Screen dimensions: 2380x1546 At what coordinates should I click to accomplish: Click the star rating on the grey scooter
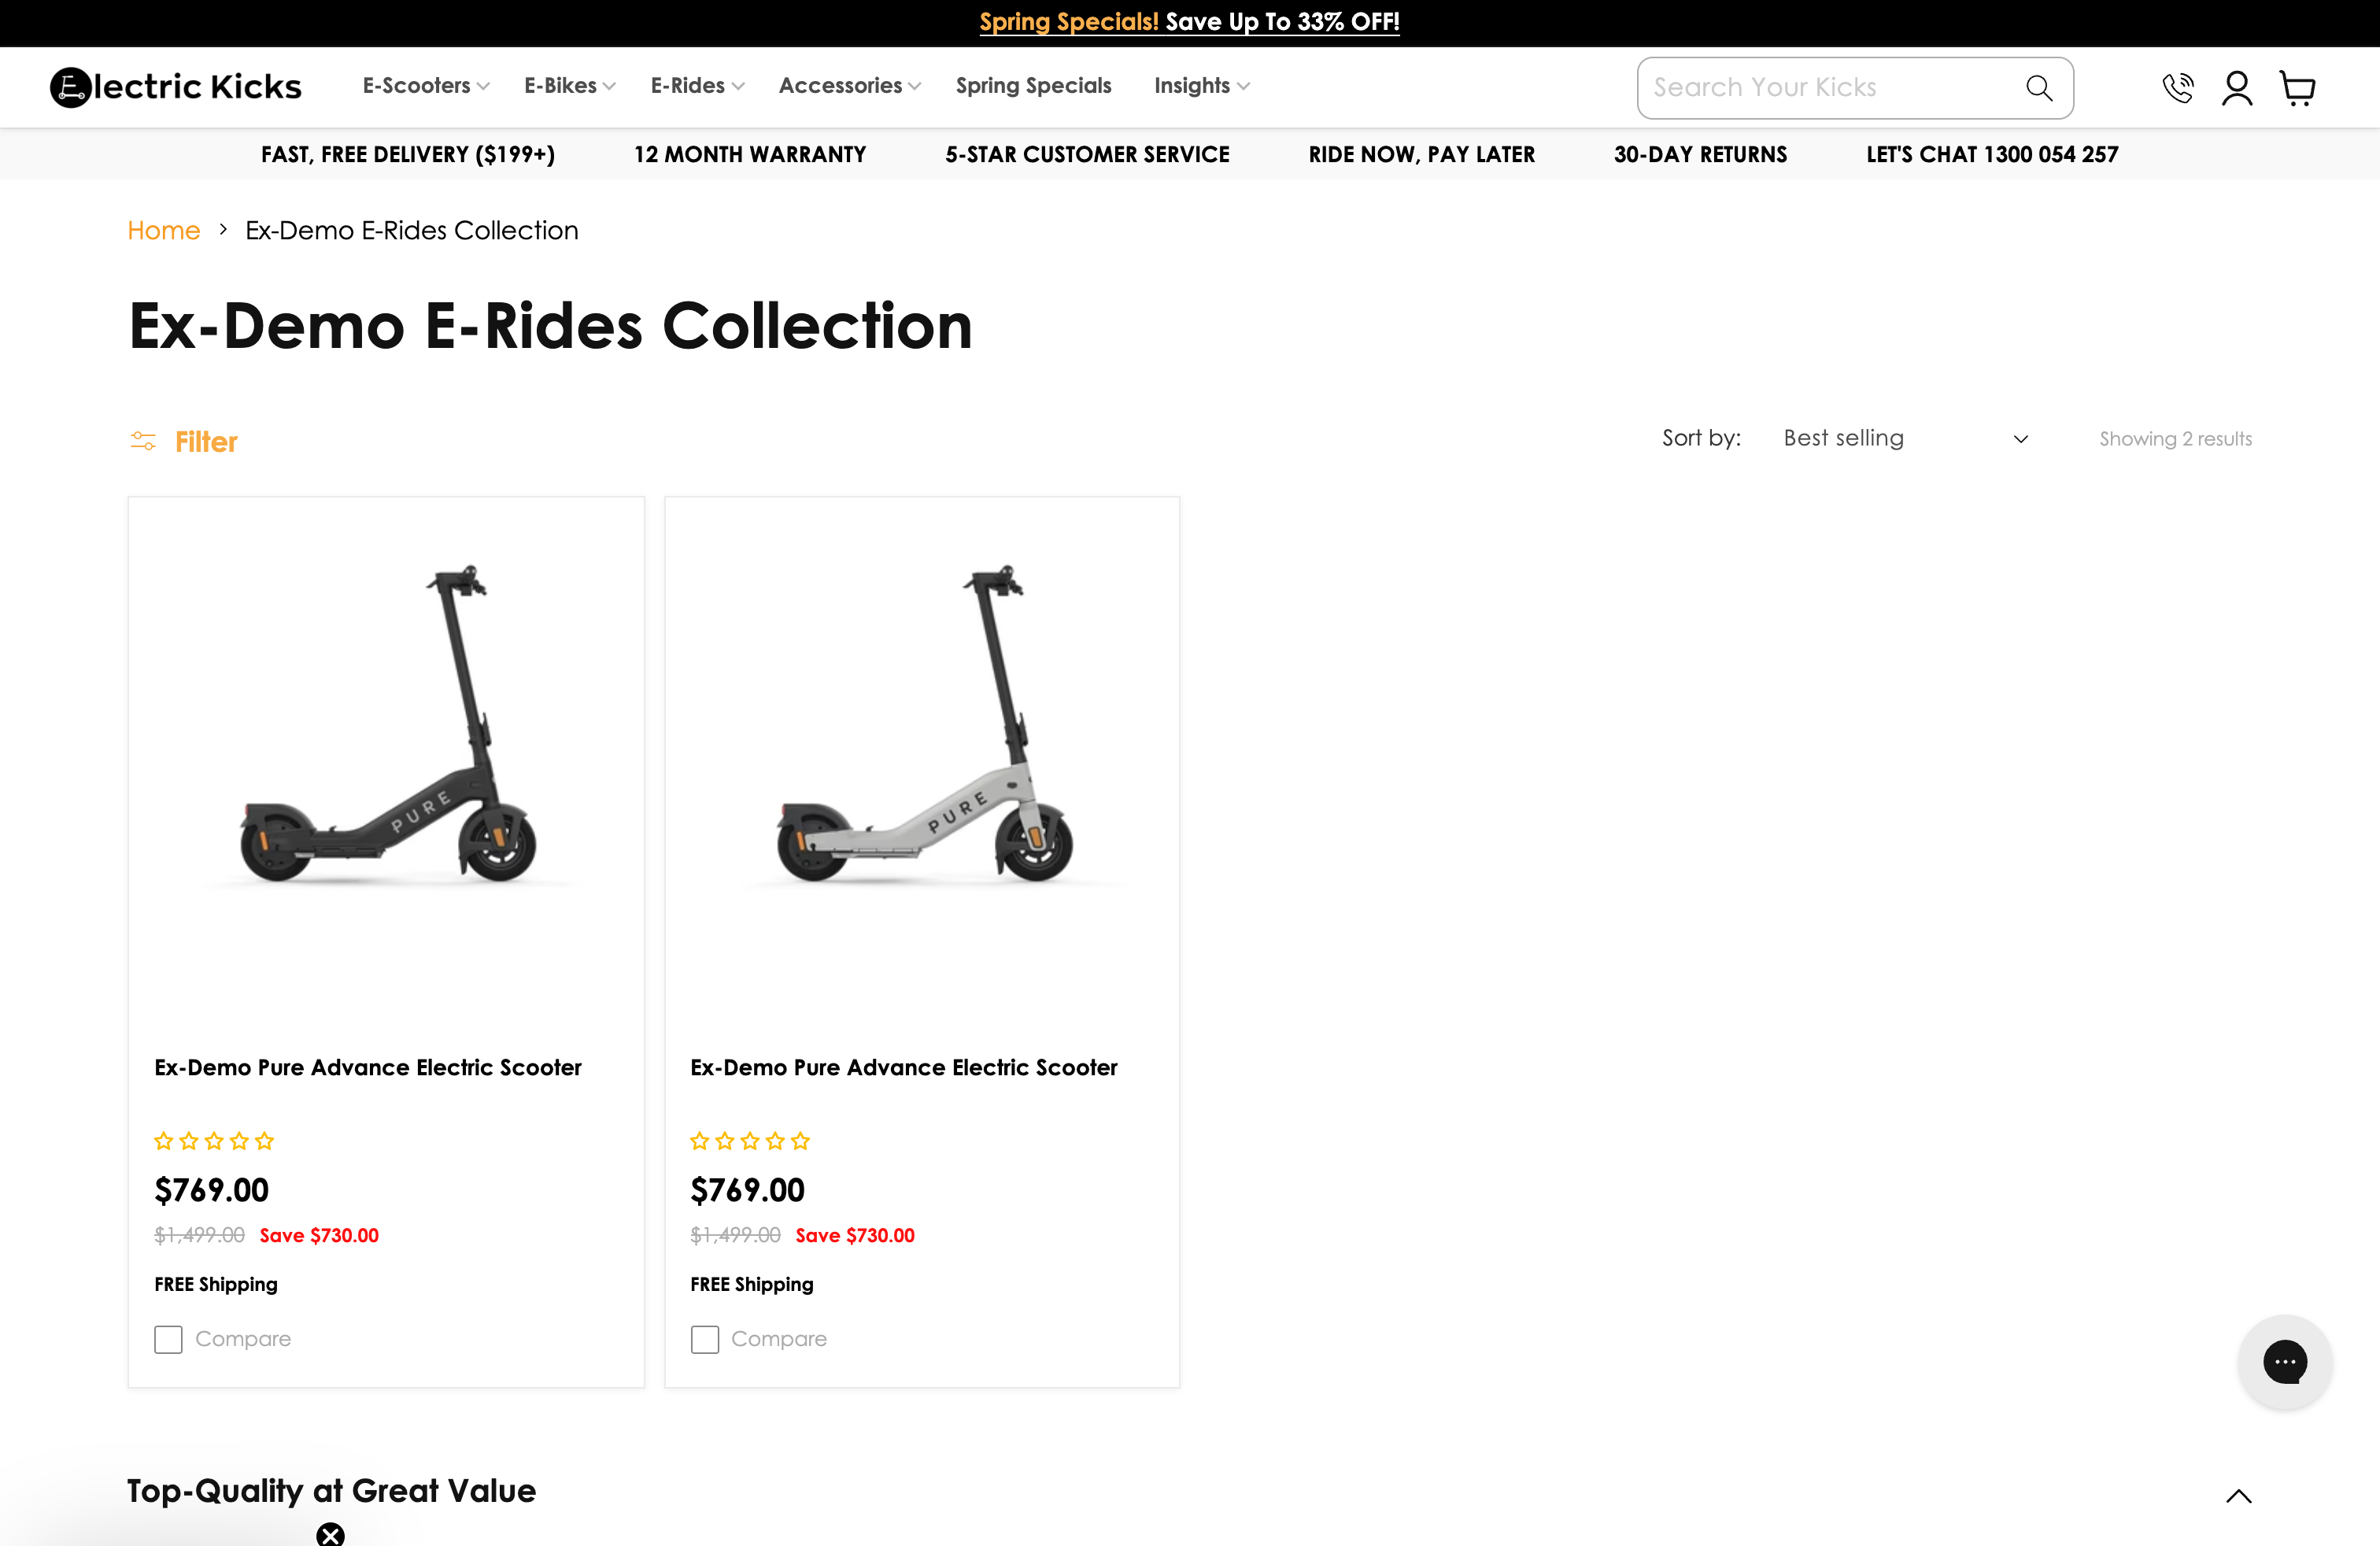coord(750,1141)
